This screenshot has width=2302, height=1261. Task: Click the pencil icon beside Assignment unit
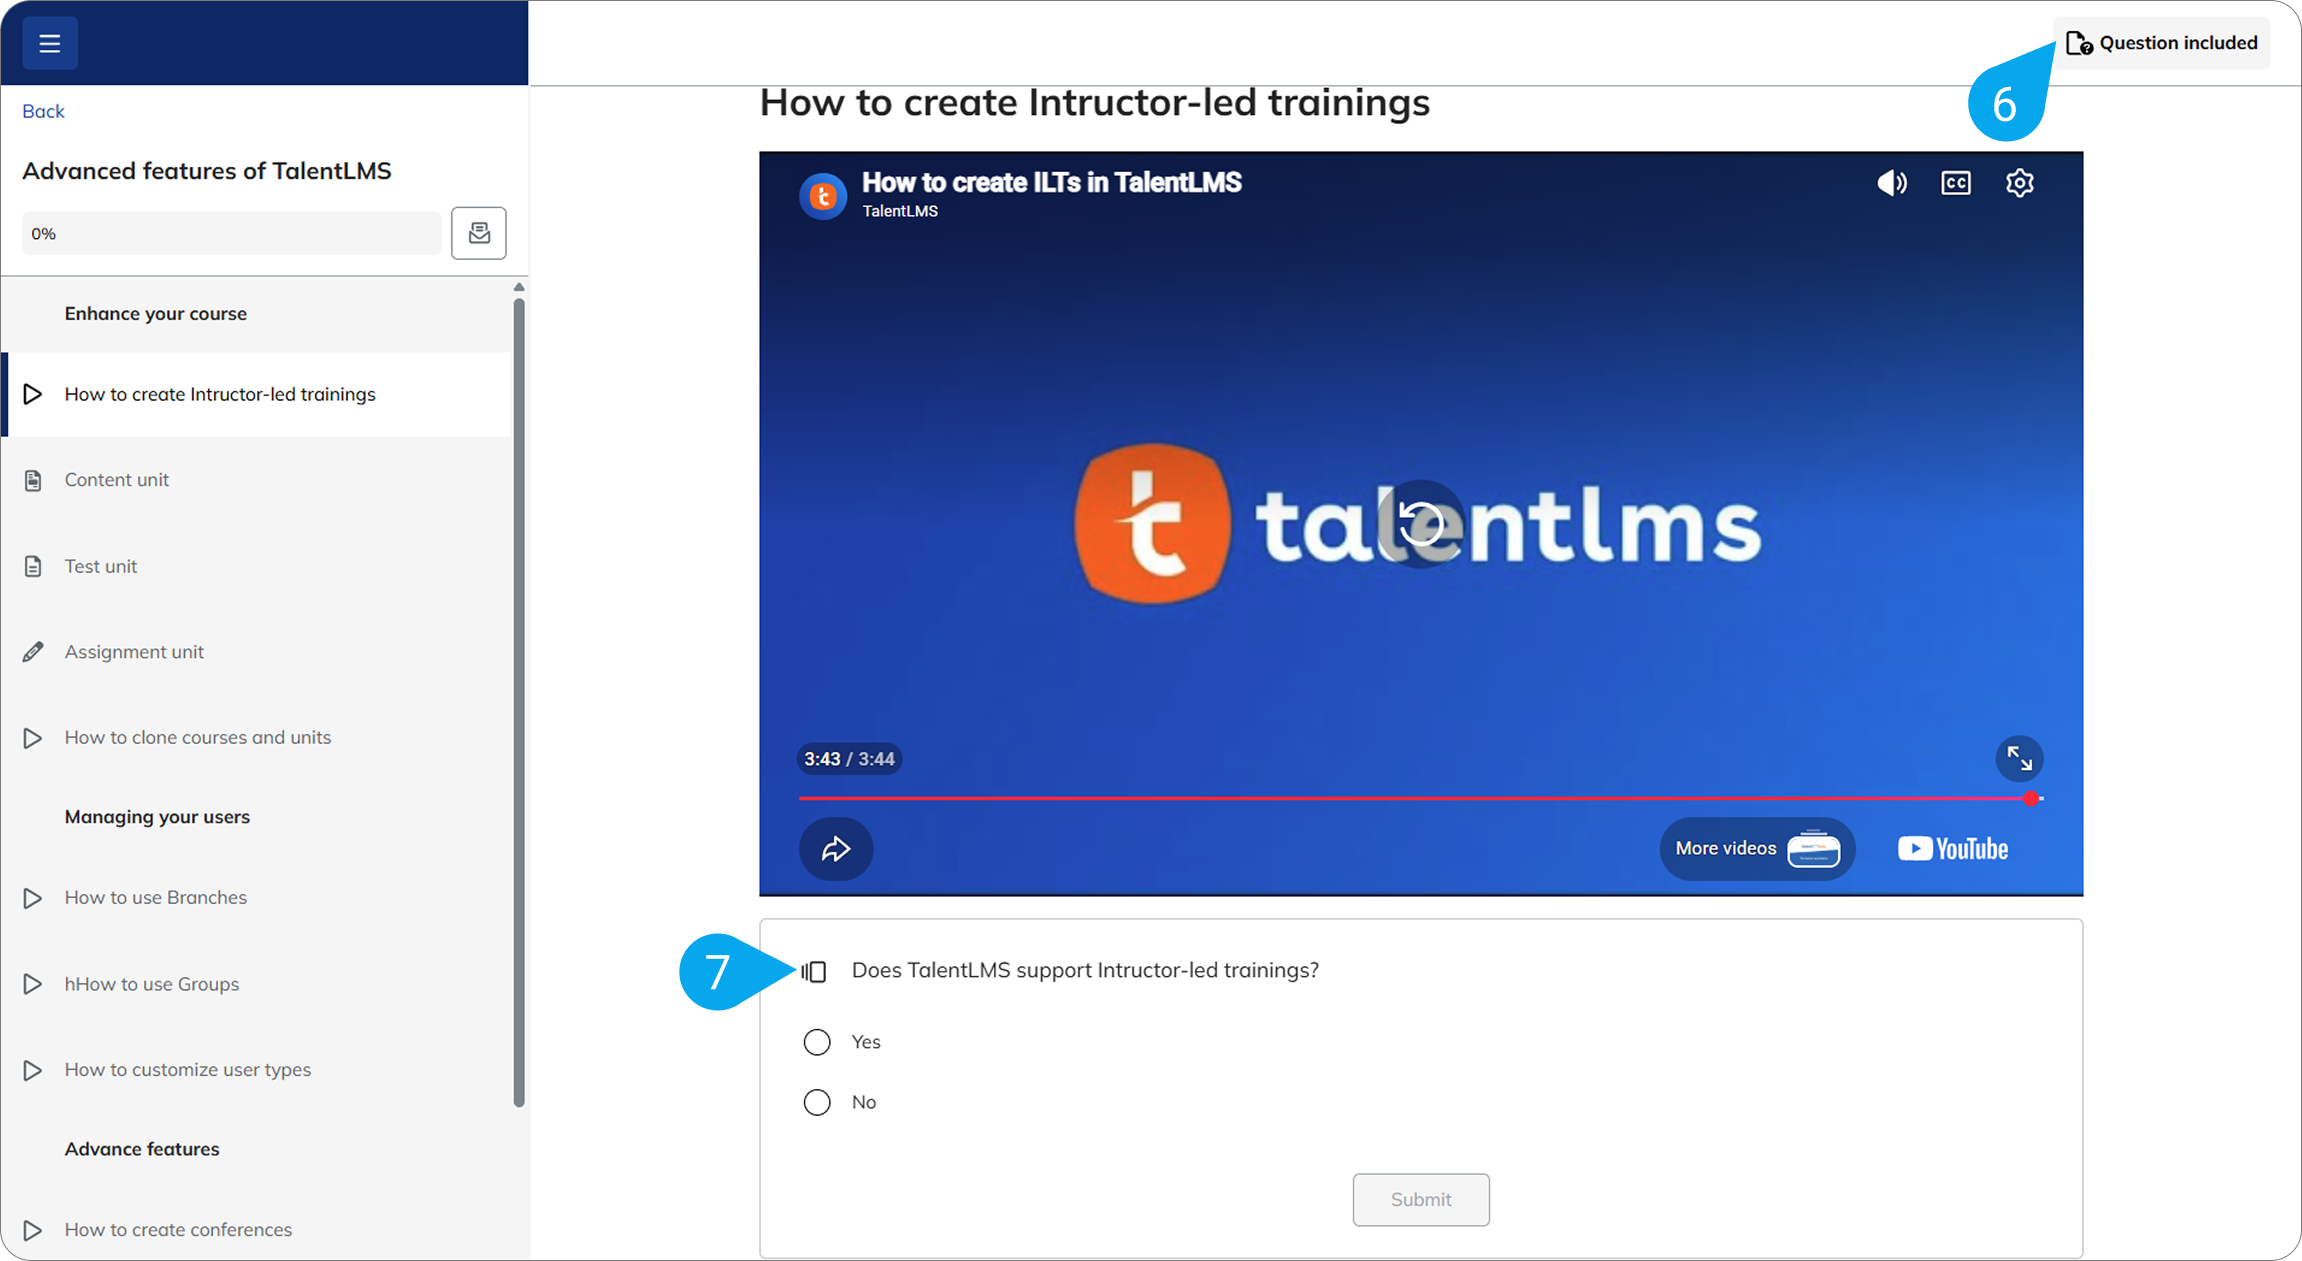pos(33,652)
